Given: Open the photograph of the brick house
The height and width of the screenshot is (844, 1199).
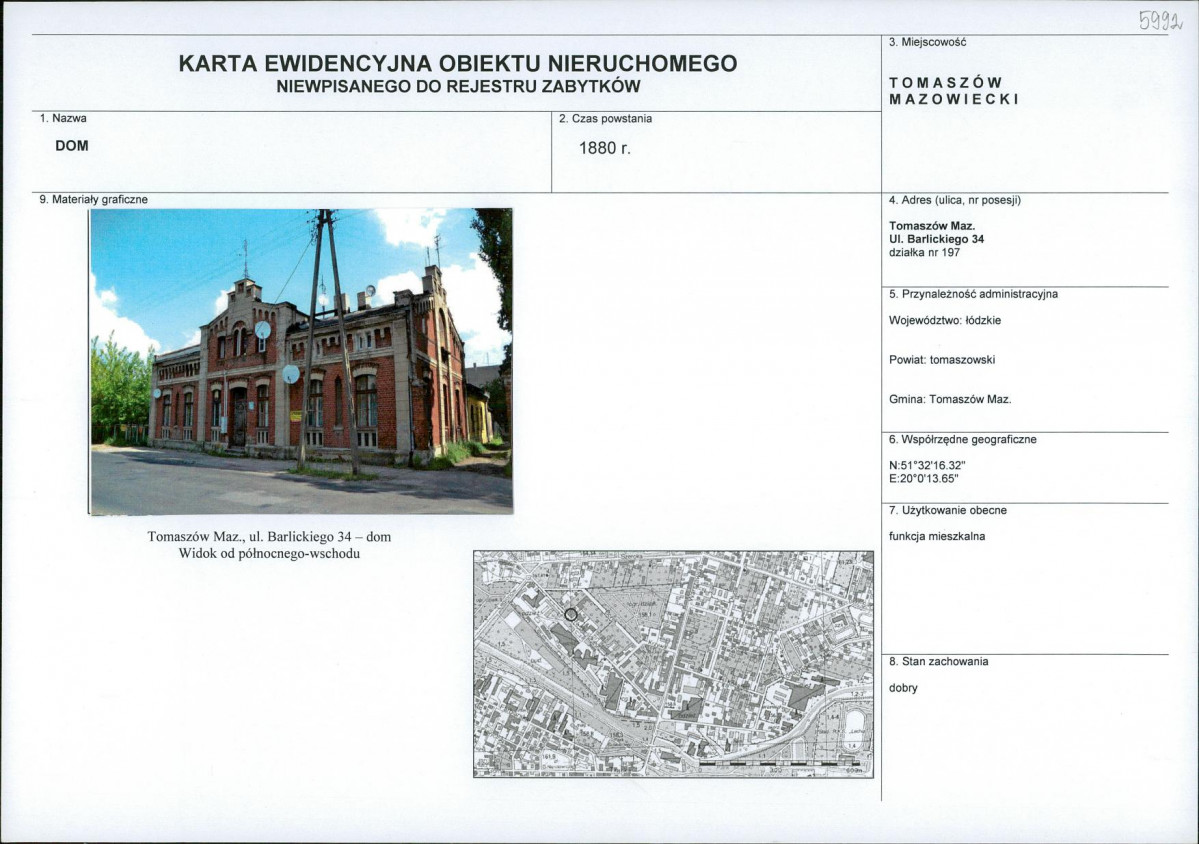Looking at the screenshot, I should 301,362.
